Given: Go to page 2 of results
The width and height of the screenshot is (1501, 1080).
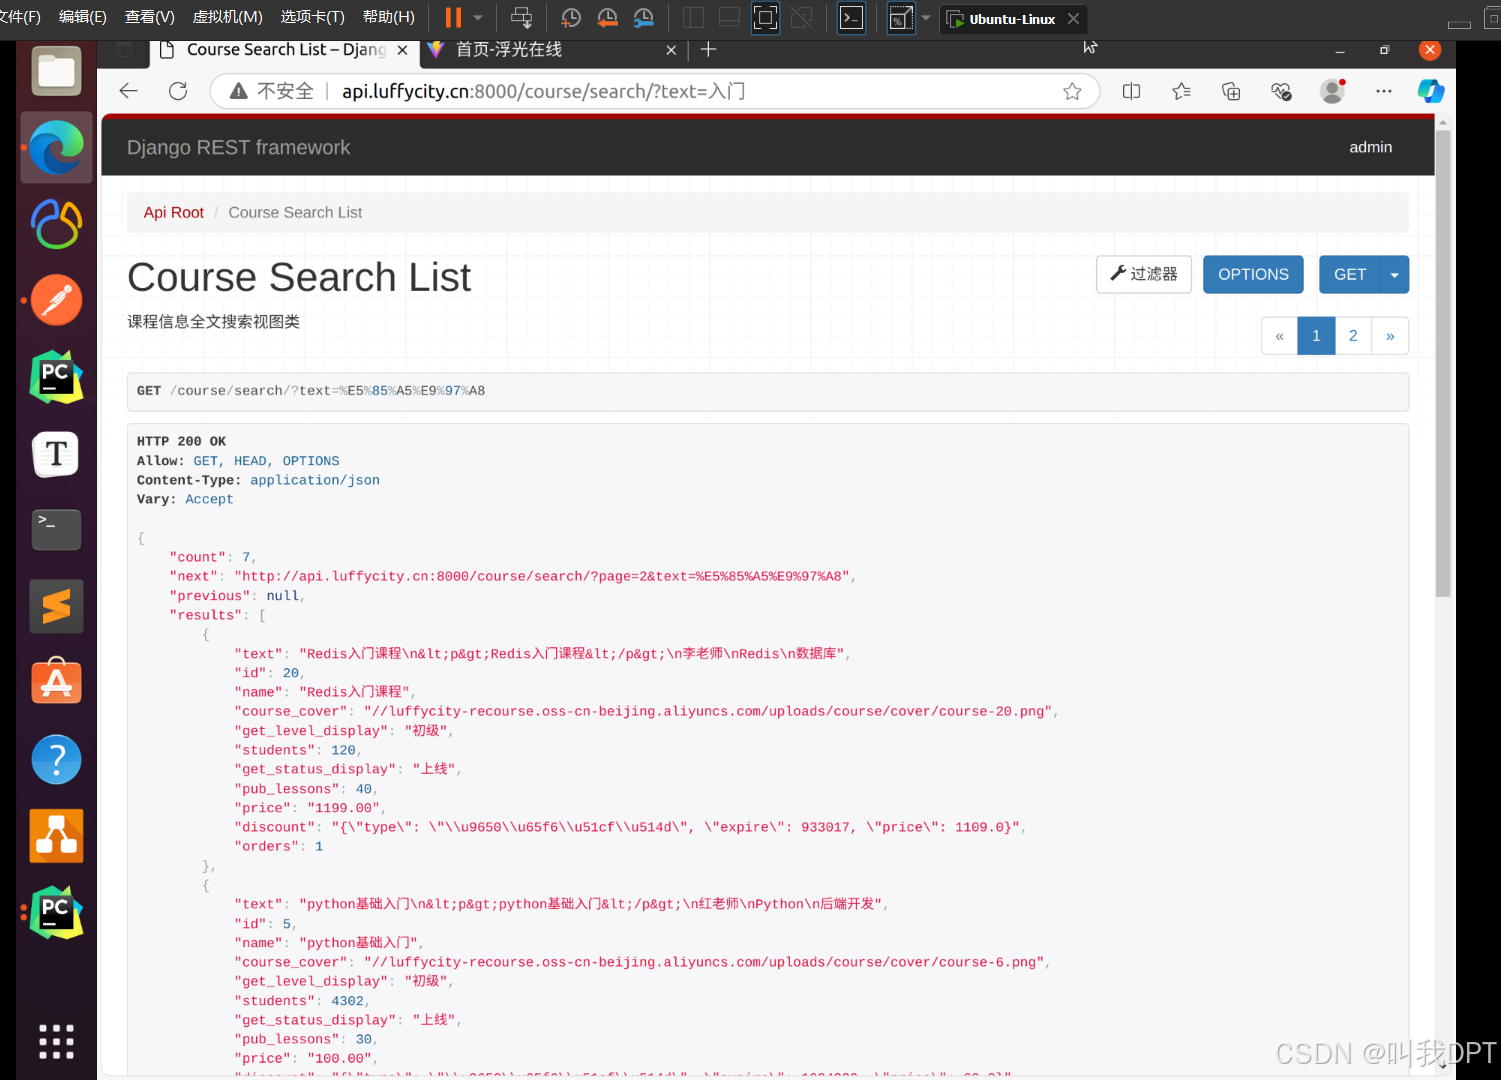Looking at the screenshot, I should coord(1353,336).
